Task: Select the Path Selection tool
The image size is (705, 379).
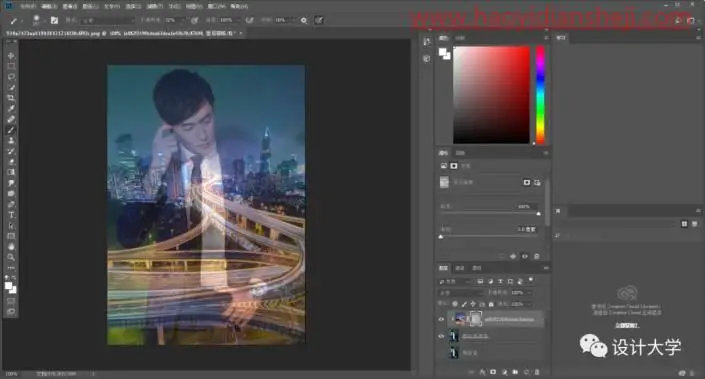Action: point(11,226)
